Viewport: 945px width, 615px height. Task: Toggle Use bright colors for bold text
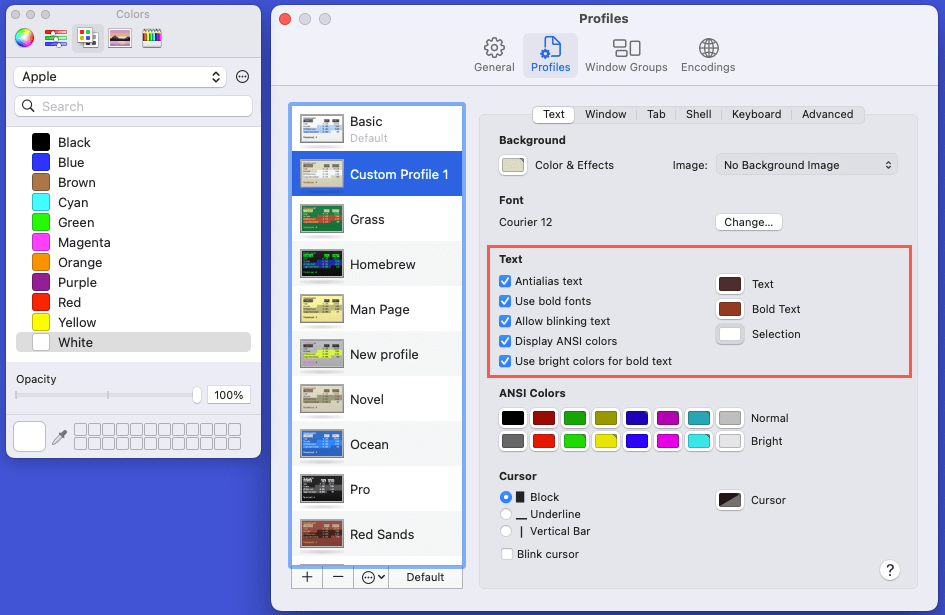(x=505, y=361)
